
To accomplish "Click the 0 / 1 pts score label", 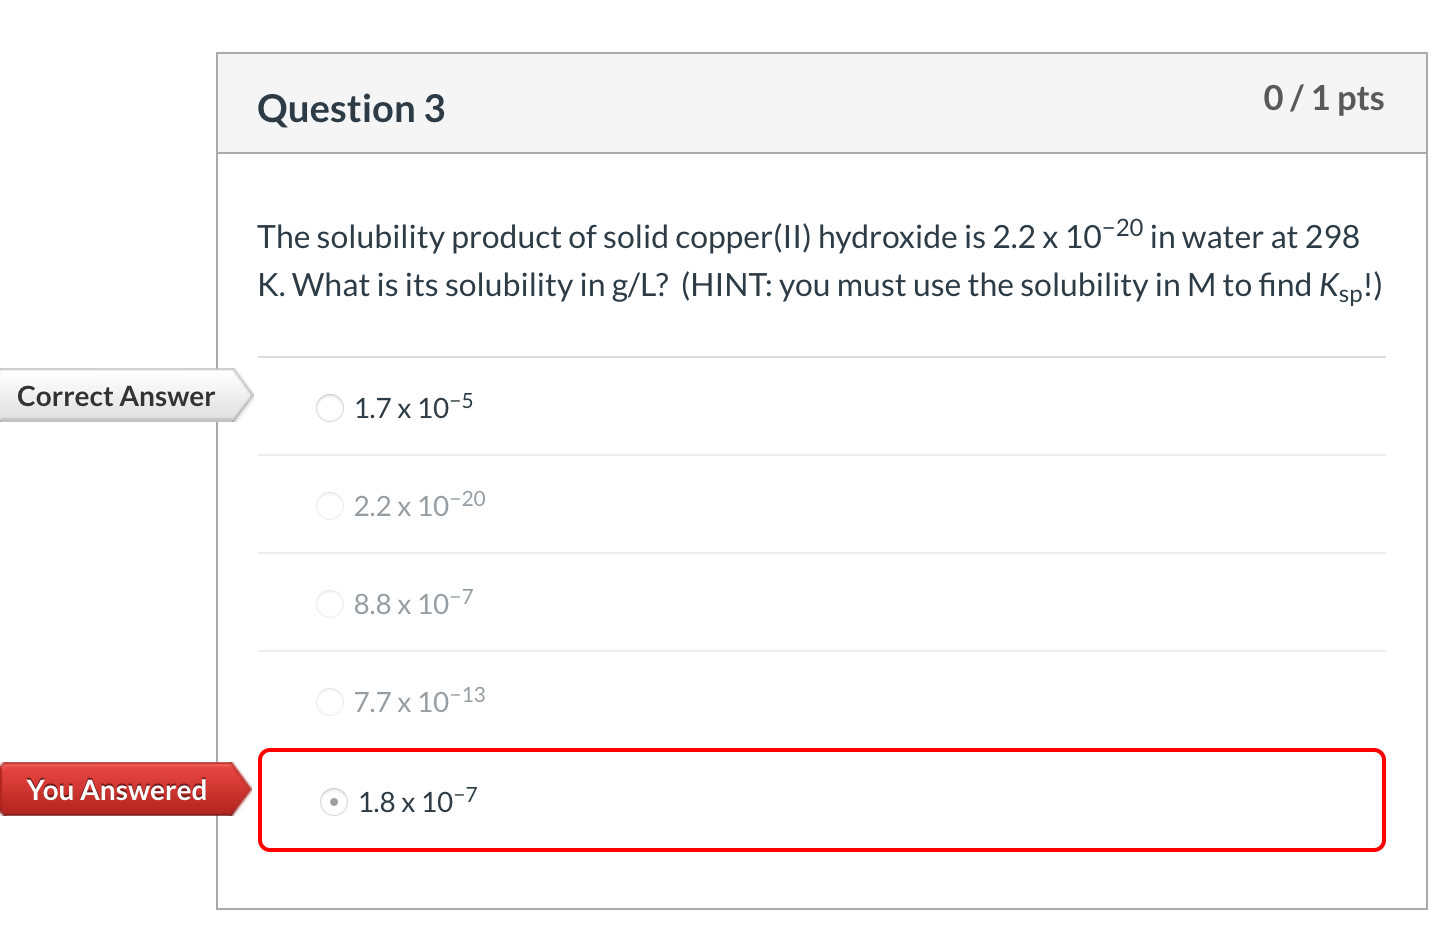I will (1324, 97).
